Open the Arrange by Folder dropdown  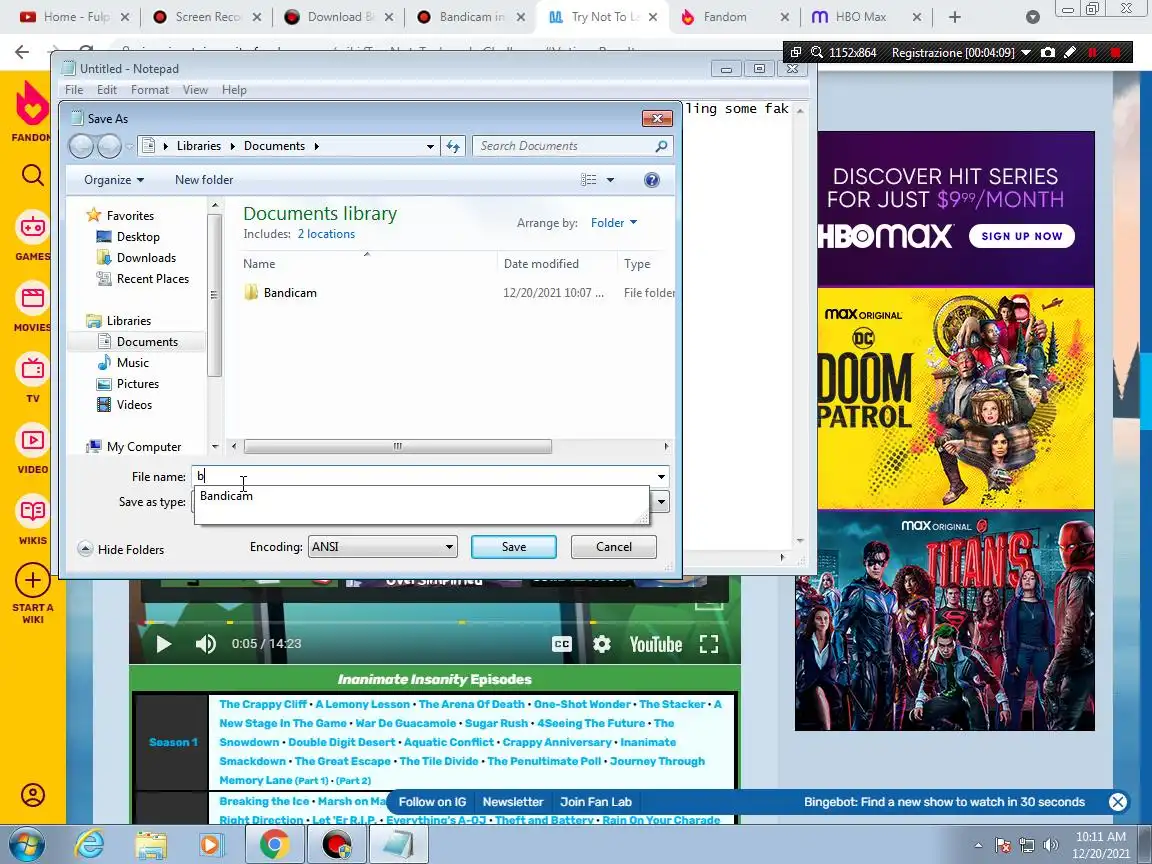coord(613,223)
